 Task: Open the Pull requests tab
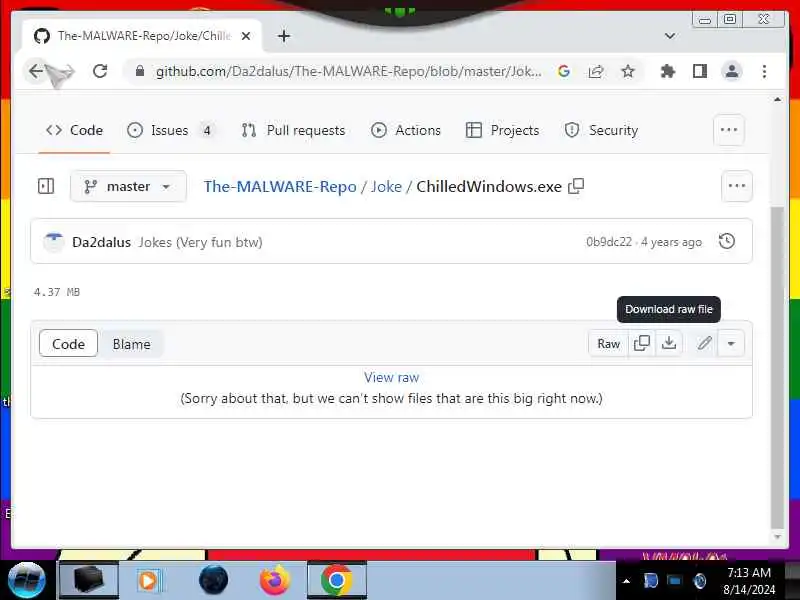pyautogui.click(x=293, y=131)
